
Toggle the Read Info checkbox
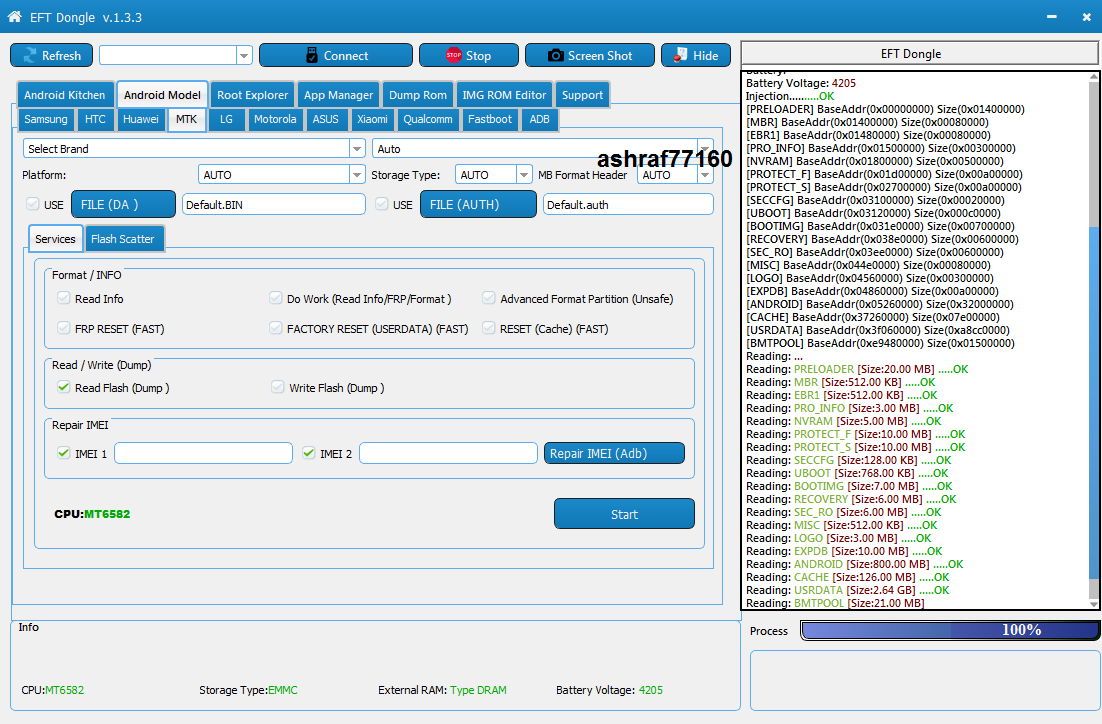pyautogui.click(x=64, y=298)
